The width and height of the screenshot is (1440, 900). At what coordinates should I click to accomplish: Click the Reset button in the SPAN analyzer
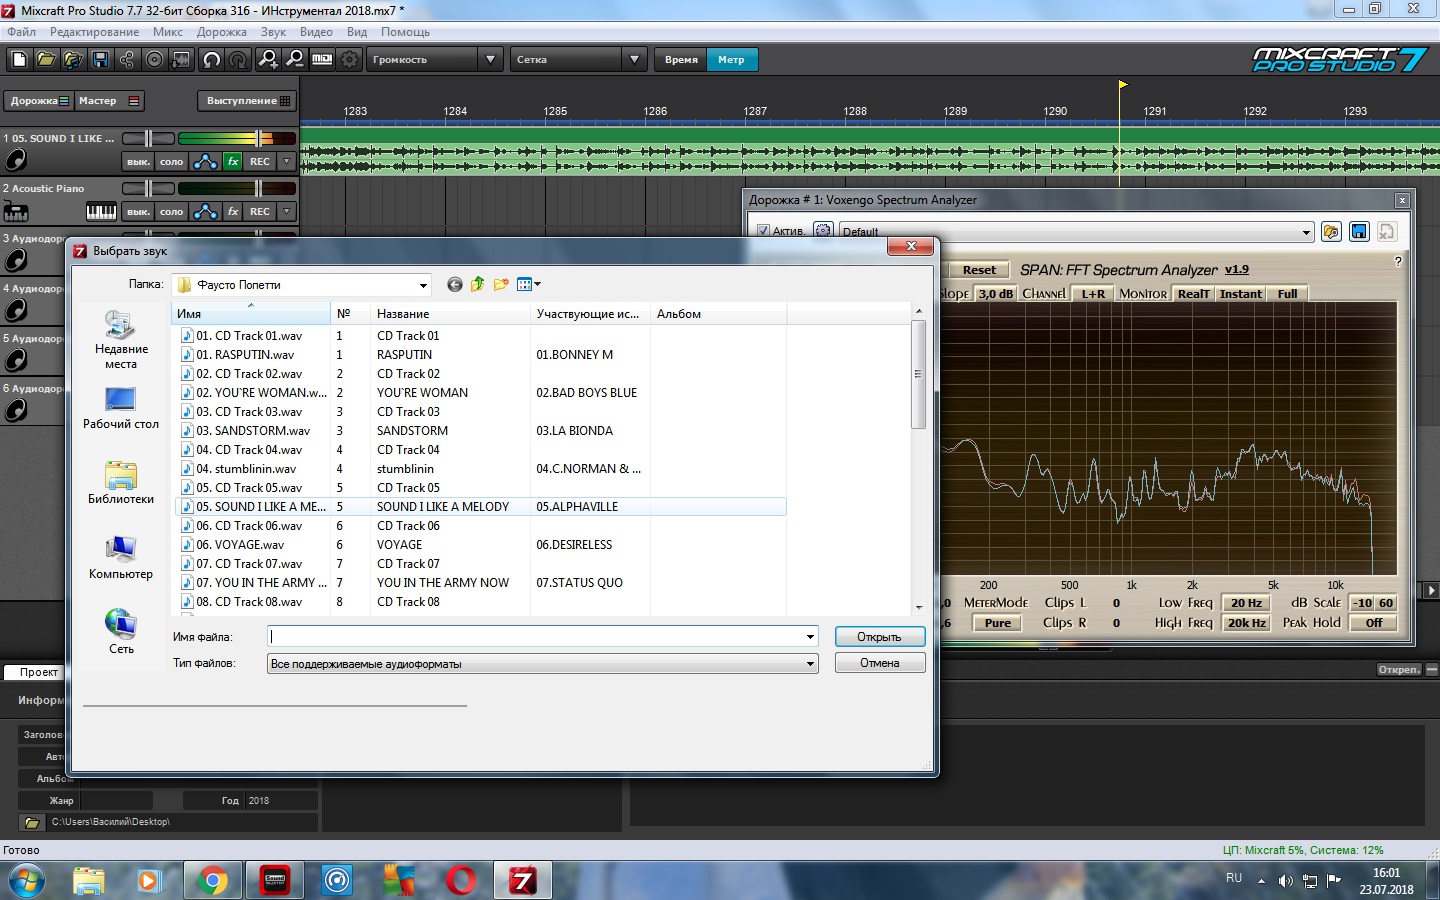(x=979, y=270)
